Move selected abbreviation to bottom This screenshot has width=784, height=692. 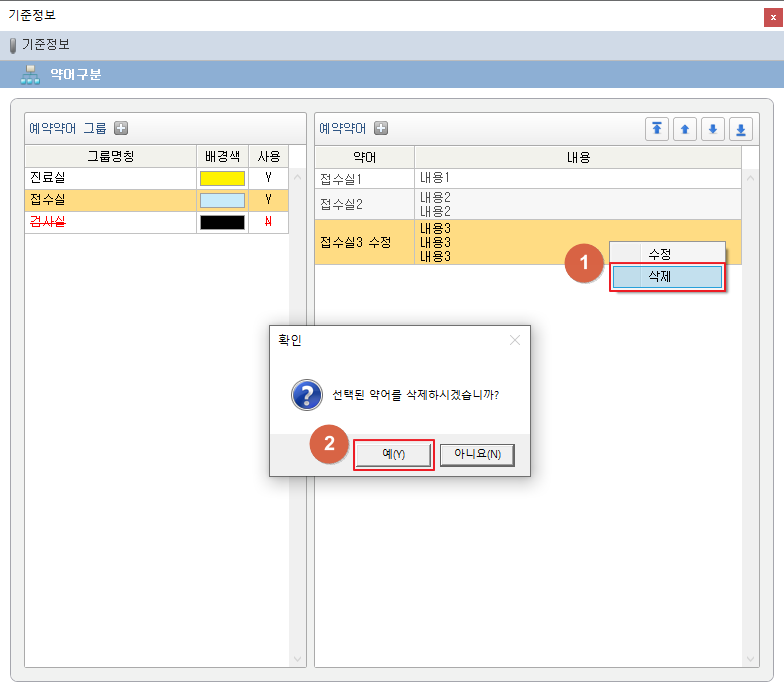pos(741,129)
